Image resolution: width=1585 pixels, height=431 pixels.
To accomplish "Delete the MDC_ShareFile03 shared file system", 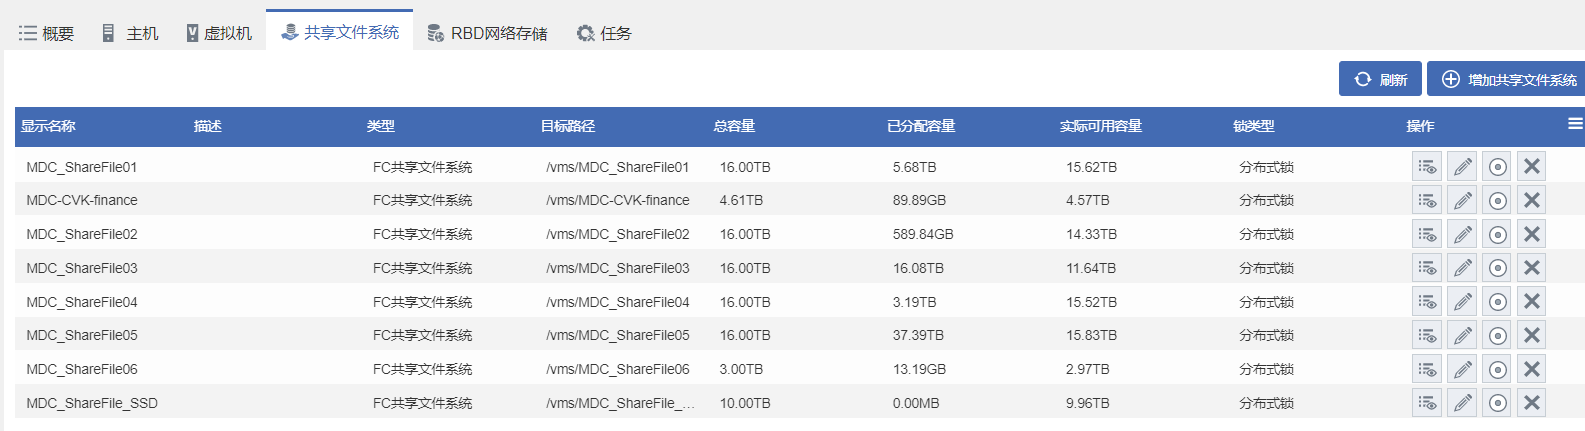I will pos(1531,268).
